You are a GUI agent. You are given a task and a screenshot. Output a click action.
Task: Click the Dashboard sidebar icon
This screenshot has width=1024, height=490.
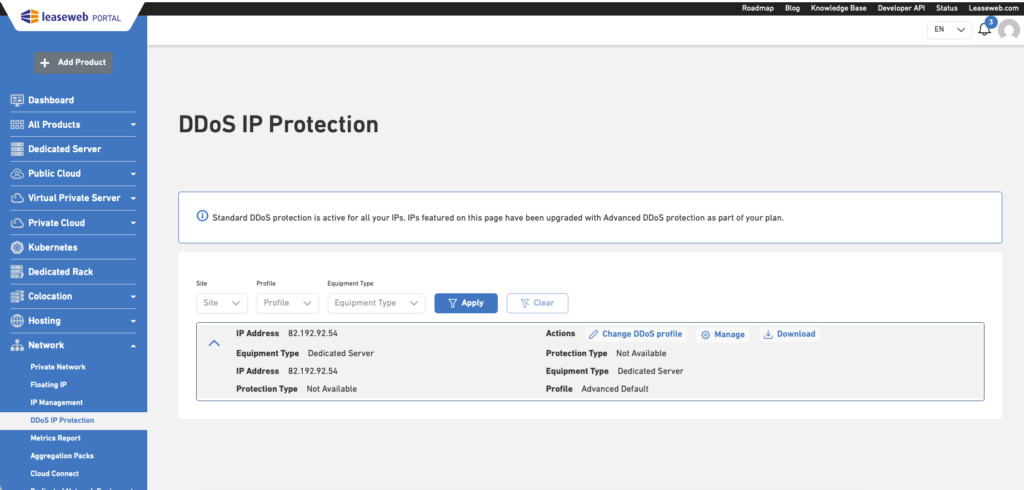17,100
